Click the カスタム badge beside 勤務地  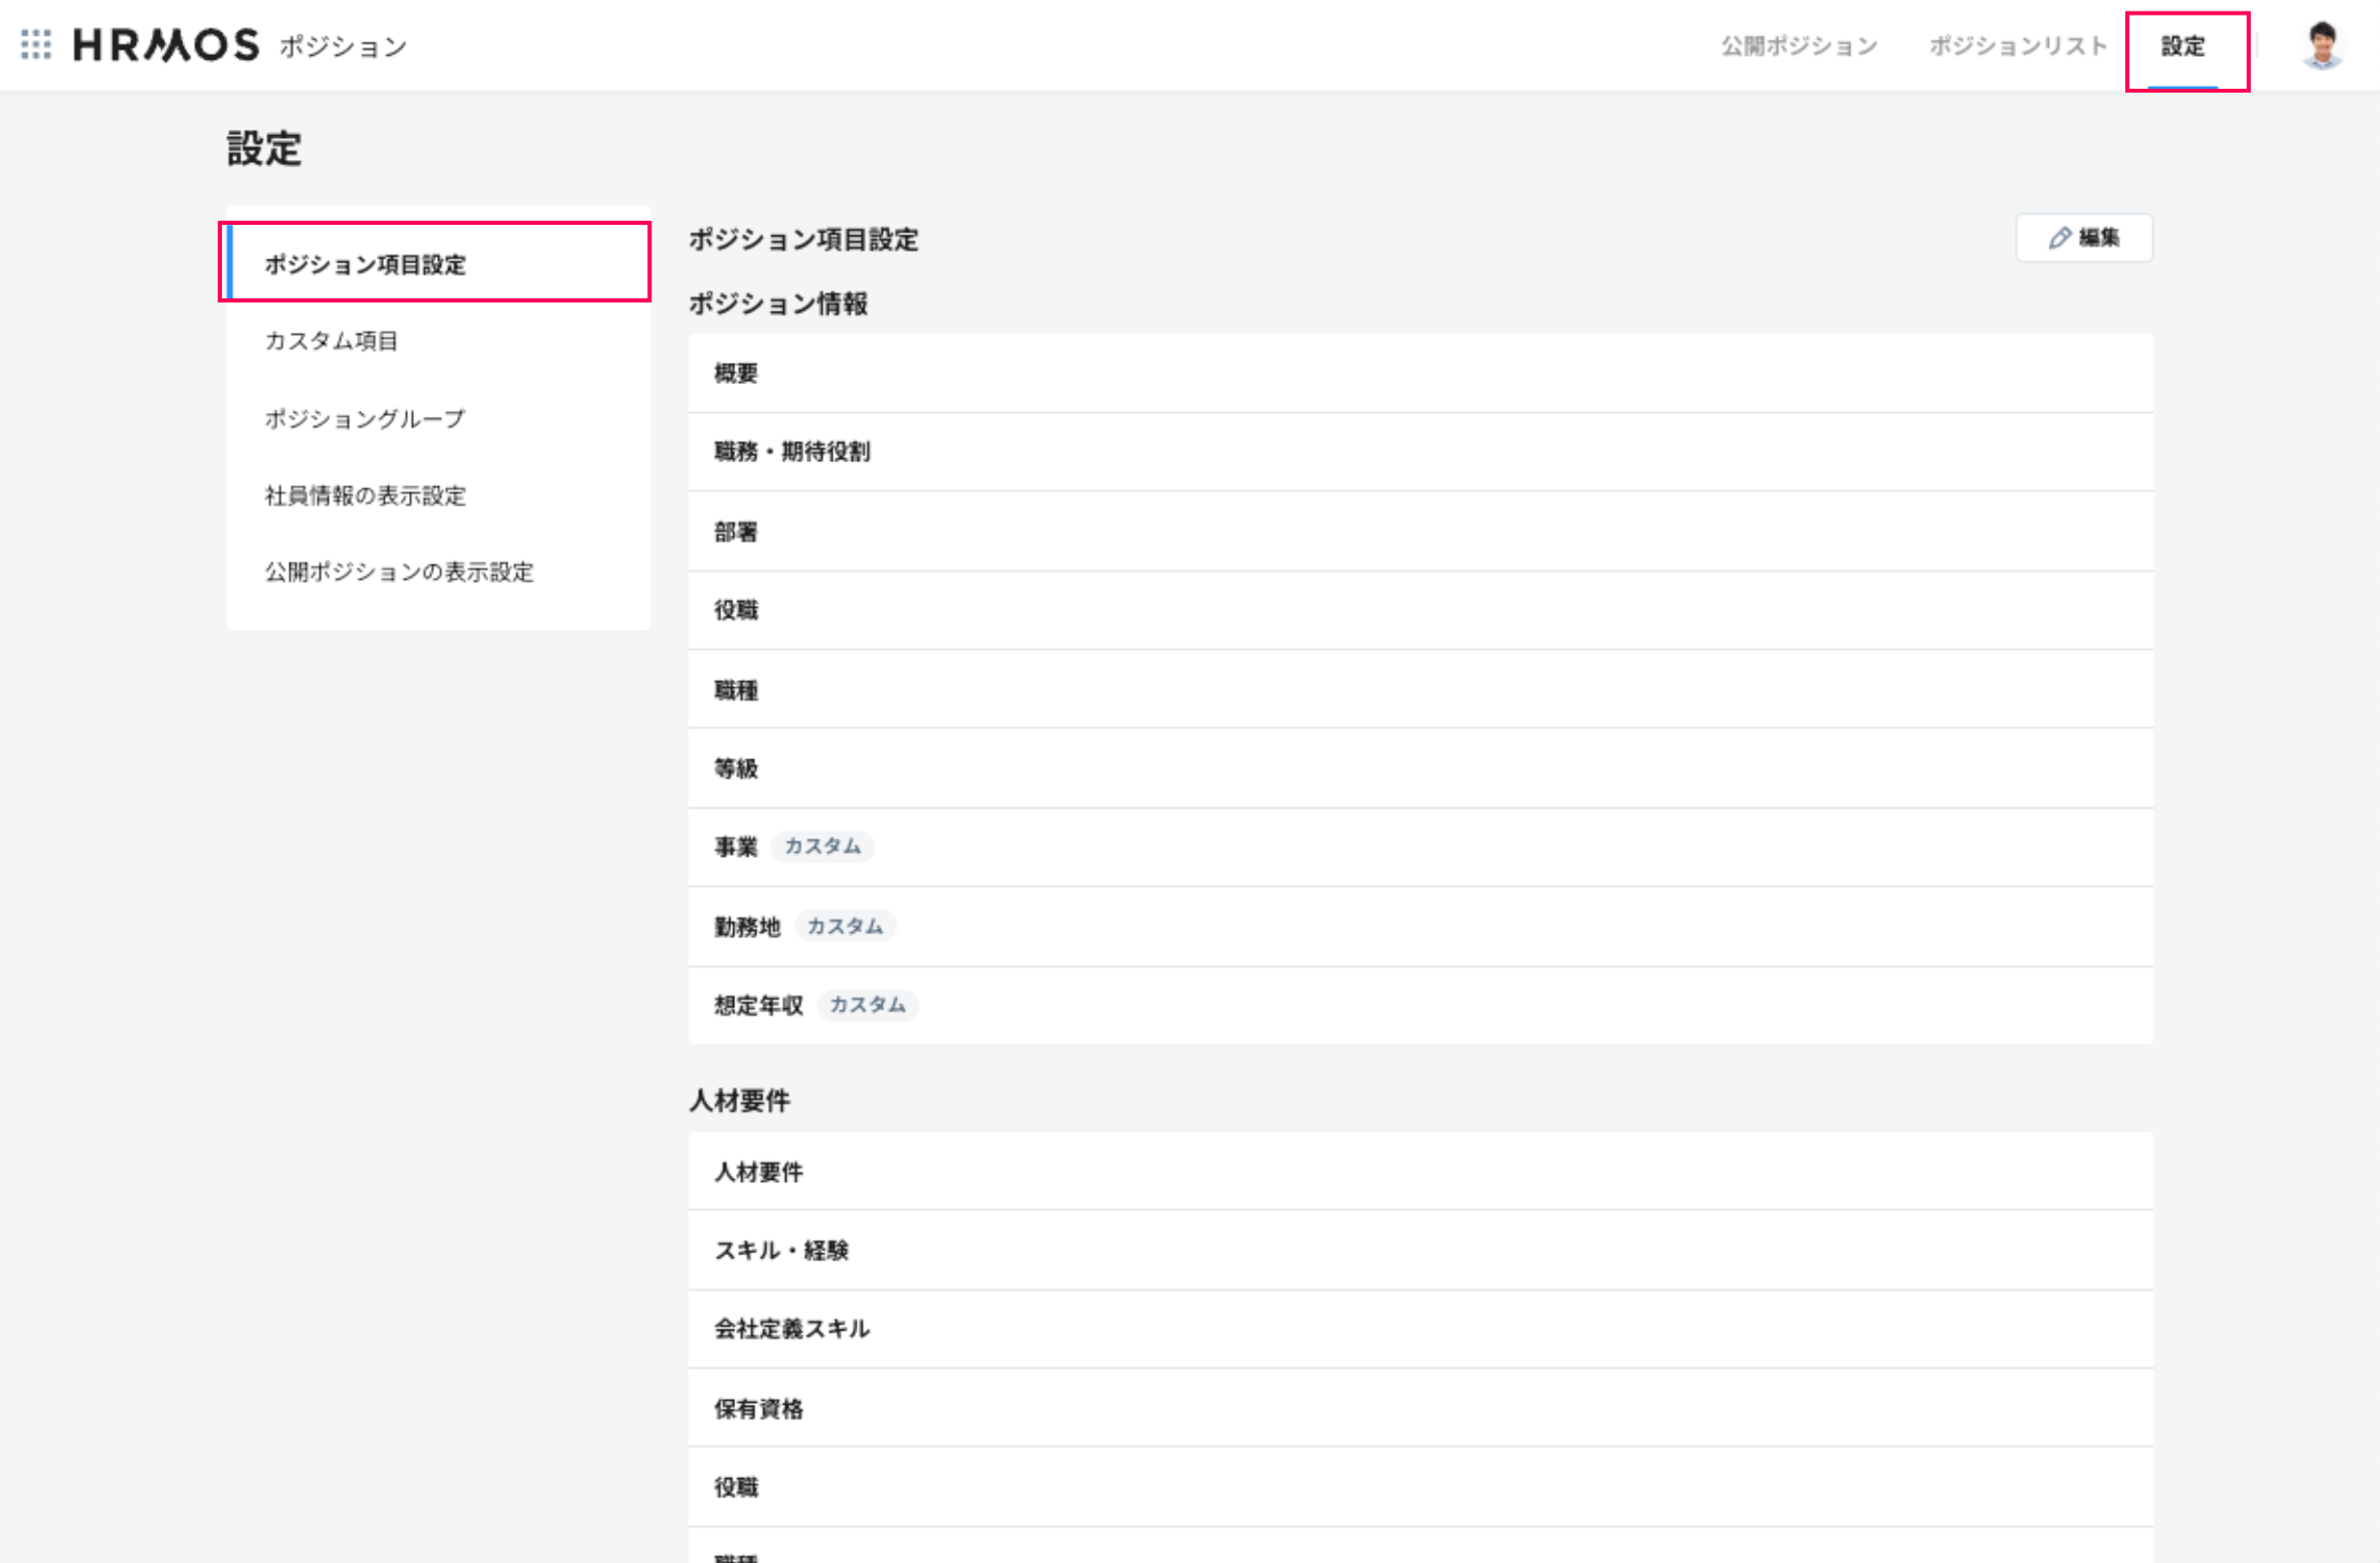[x=845, y=926]
